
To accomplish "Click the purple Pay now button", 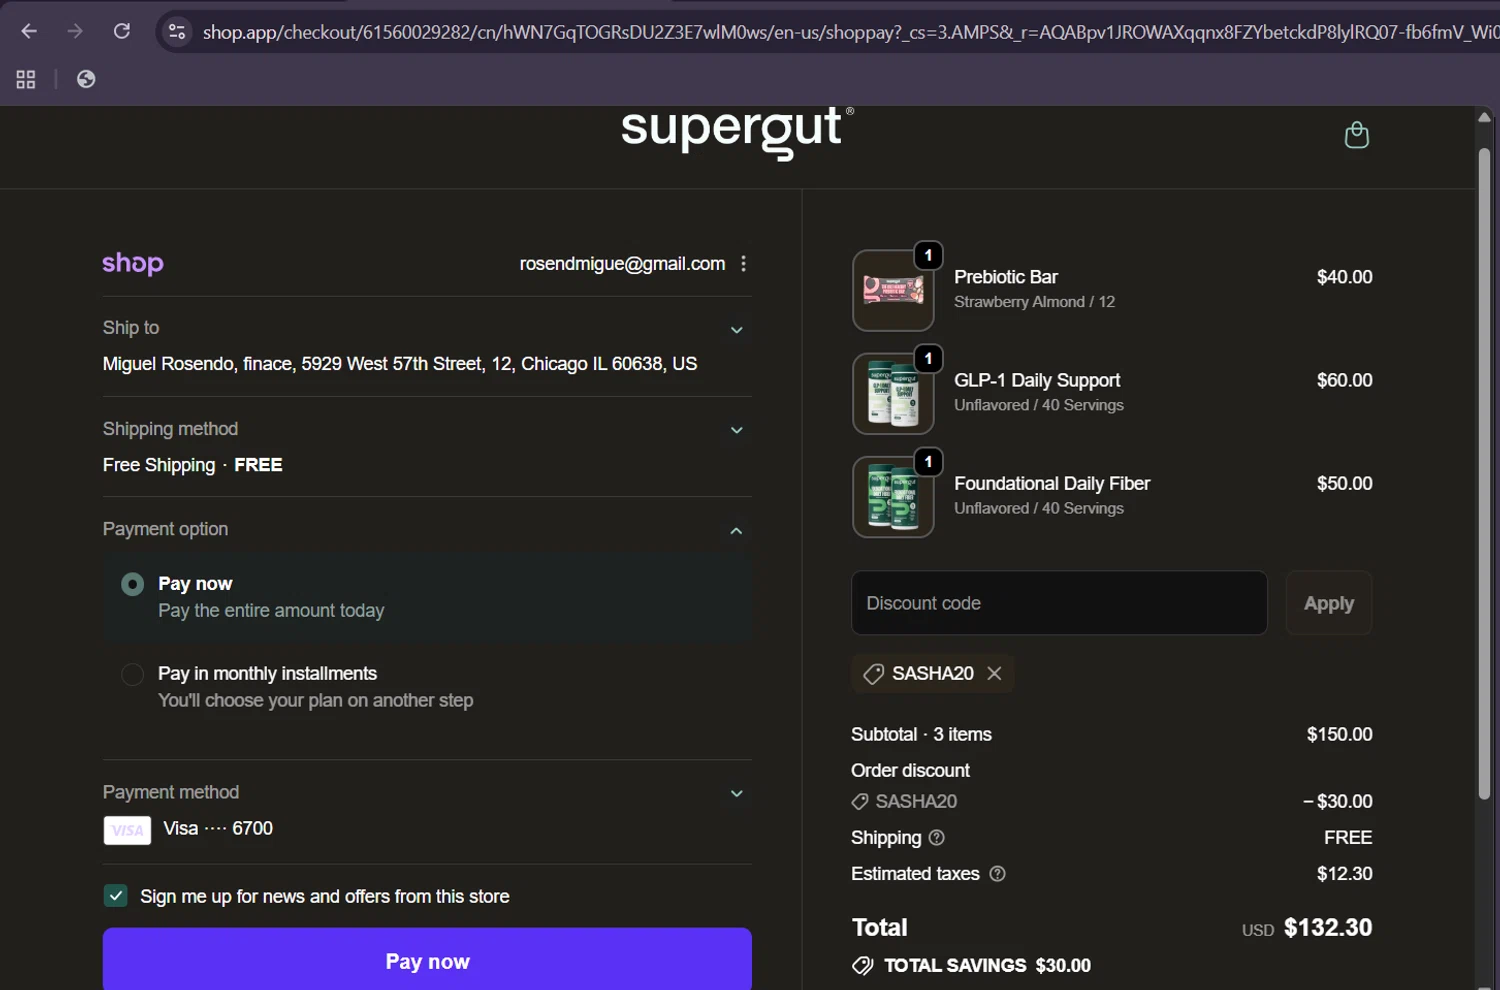I will pyautogui.click(x=427, y=959).
